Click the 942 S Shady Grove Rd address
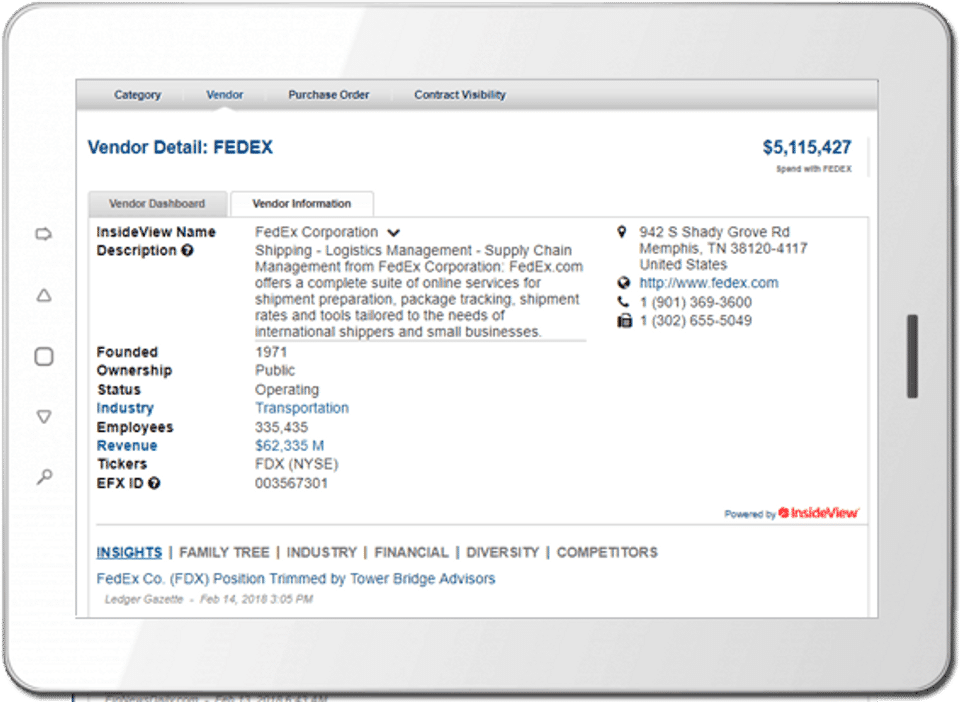 (723, 248)
